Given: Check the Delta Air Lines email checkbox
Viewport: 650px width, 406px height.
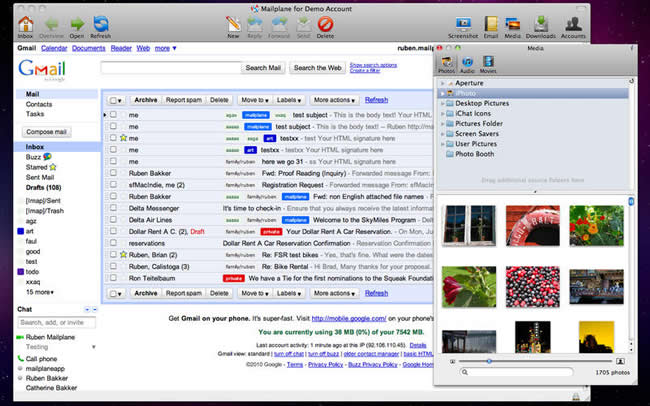Looking at the screenshot, I should coord(113,221).
